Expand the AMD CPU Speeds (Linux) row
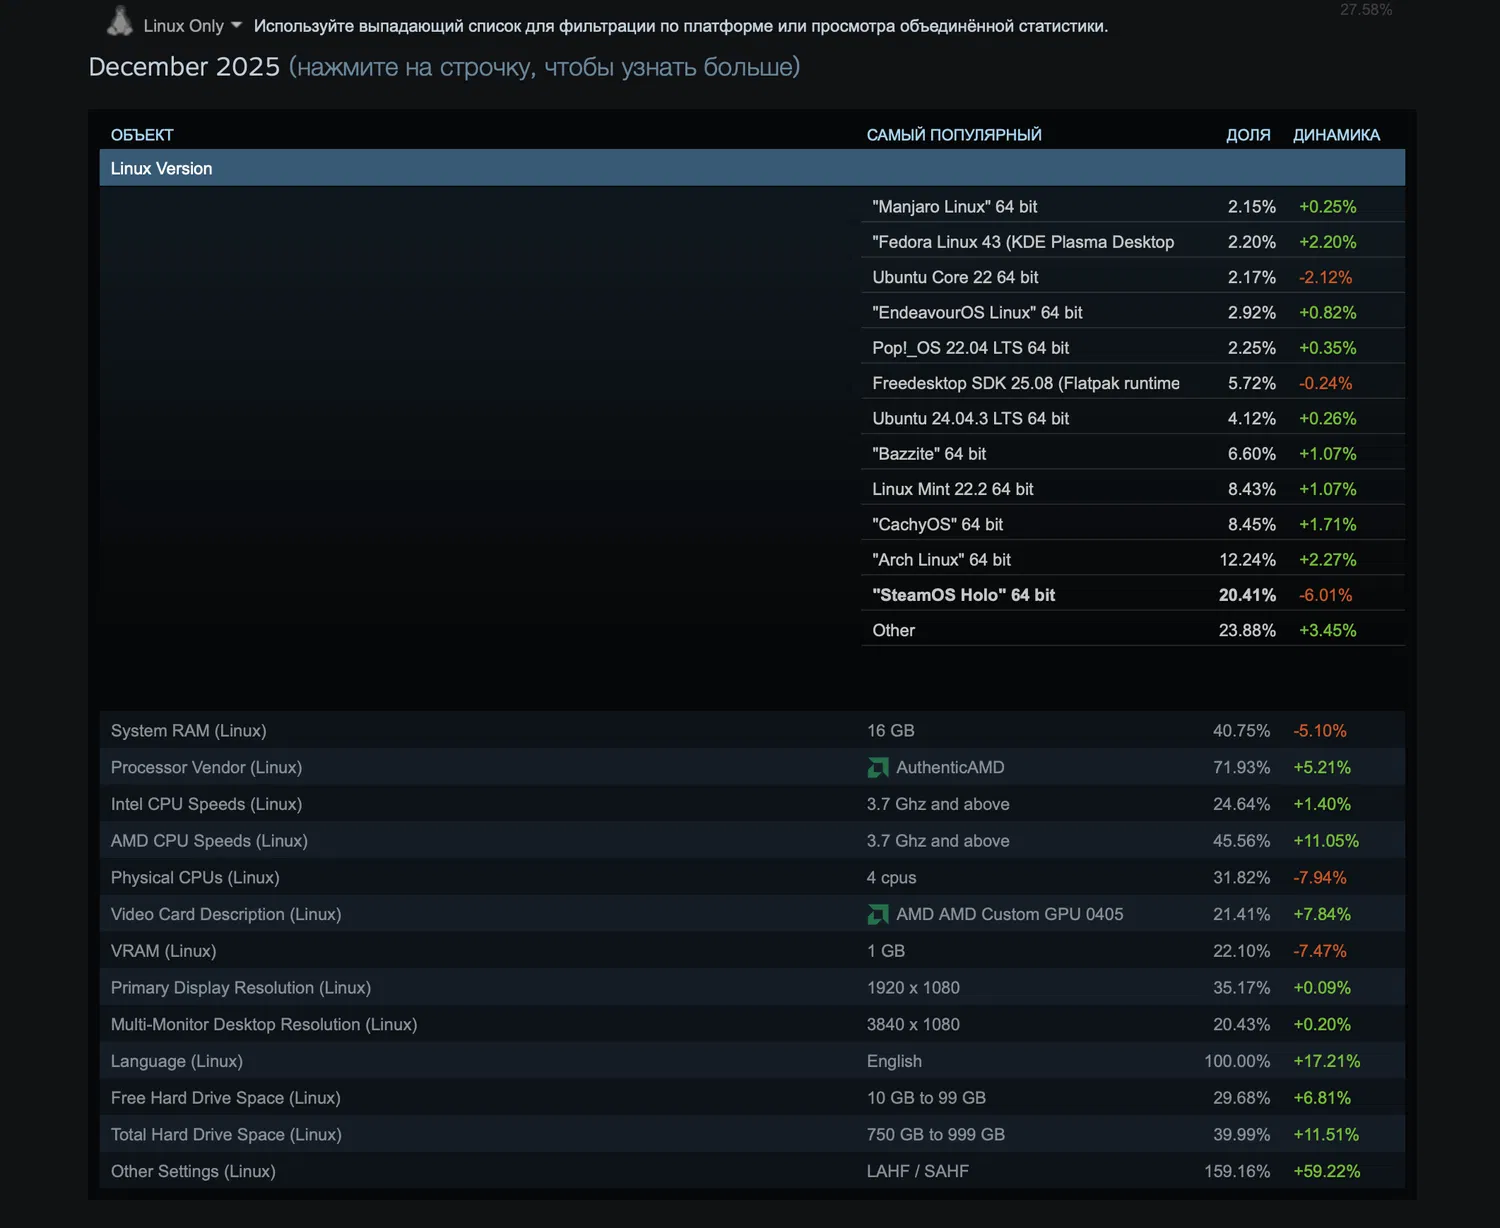1500x1228 pixels. pos(752,841)
